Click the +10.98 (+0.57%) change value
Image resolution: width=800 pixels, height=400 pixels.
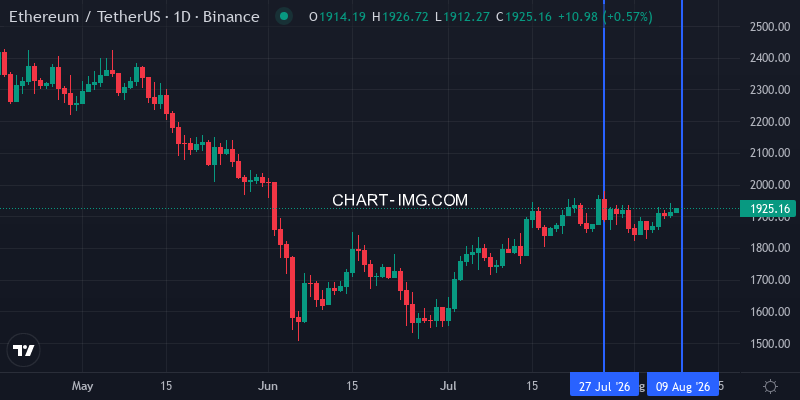(x=605, y=17)
